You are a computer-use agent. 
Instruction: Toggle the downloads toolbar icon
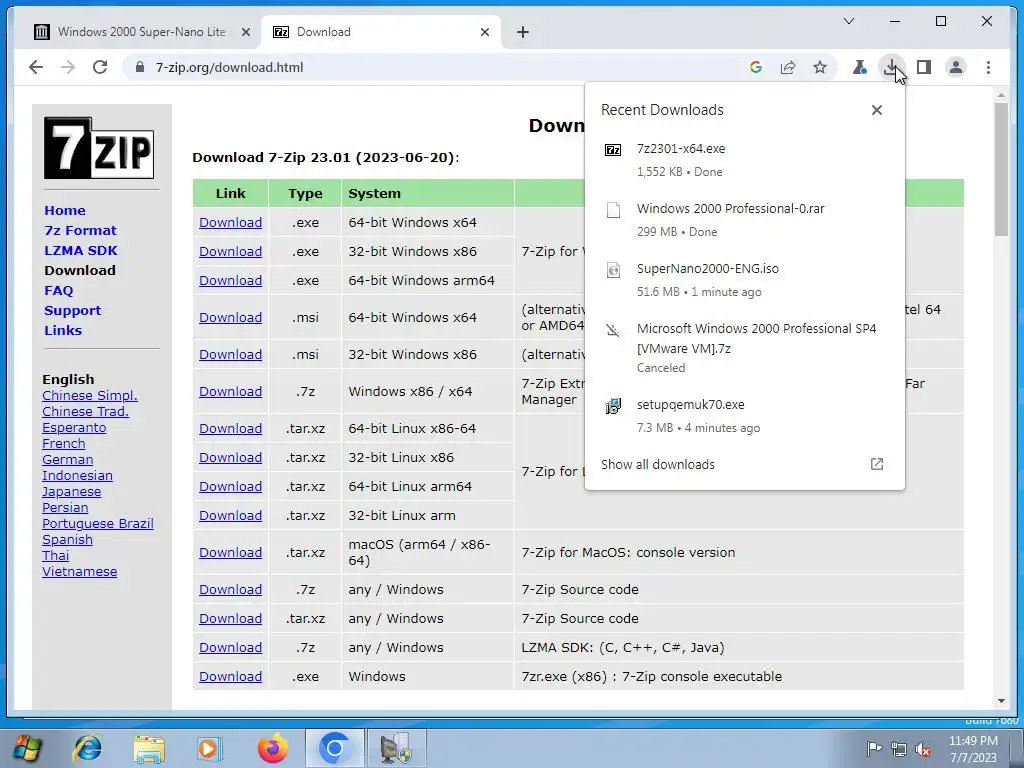coord(891,67)
